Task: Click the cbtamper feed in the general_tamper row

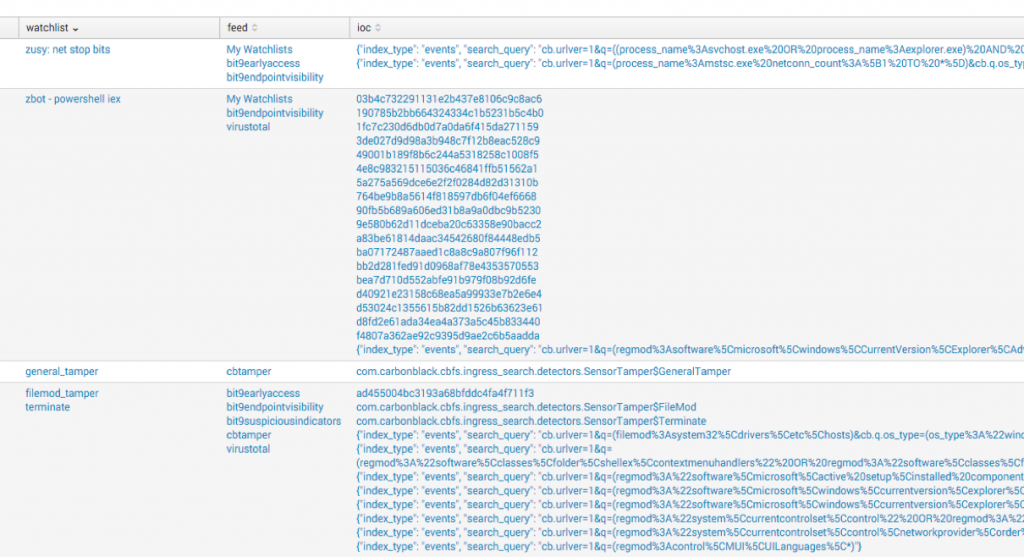Action: pyautogui.click(x=249, y=371)
